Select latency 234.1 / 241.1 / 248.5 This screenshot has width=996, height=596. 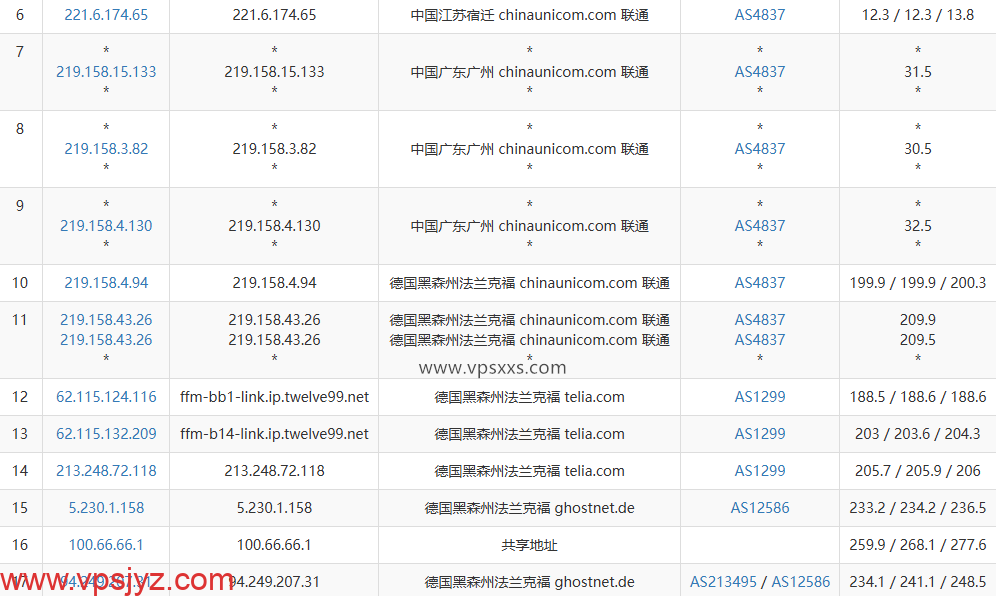(x=917, y=581)
